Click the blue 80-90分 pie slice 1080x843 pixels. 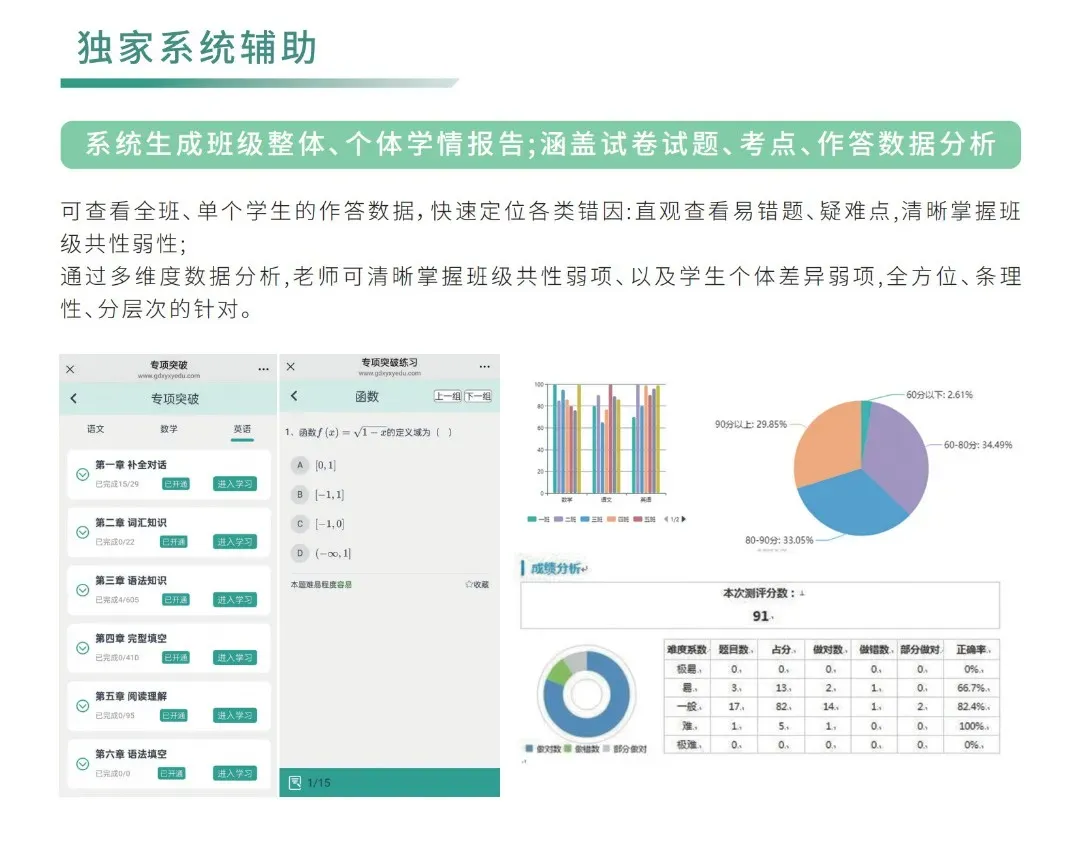coord(851,506)
